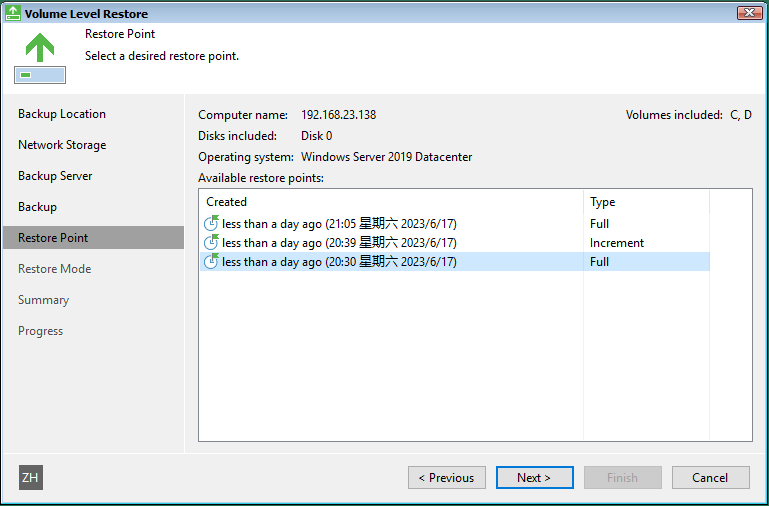Click the Previous button
This screenshot has height=506, width=769.
click(x=447, y=477)
